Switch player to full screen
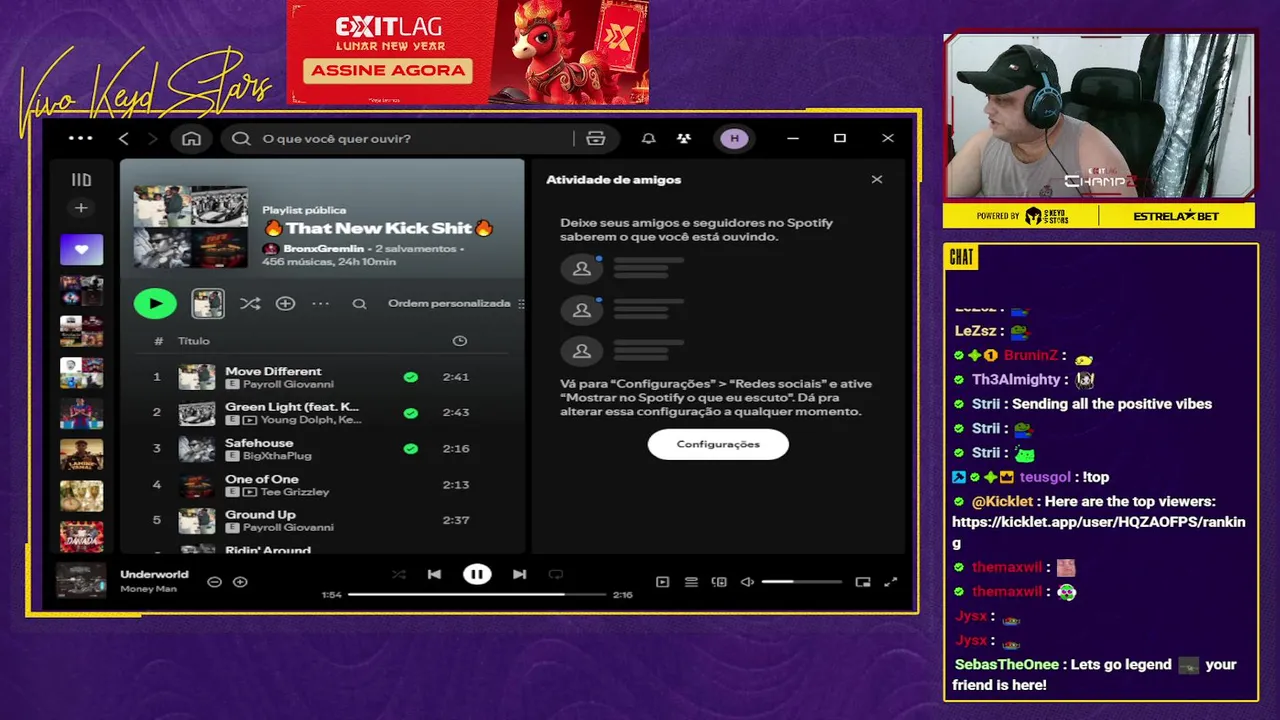The width and height of the screenshot is (1280, 720). coord(891,581)
